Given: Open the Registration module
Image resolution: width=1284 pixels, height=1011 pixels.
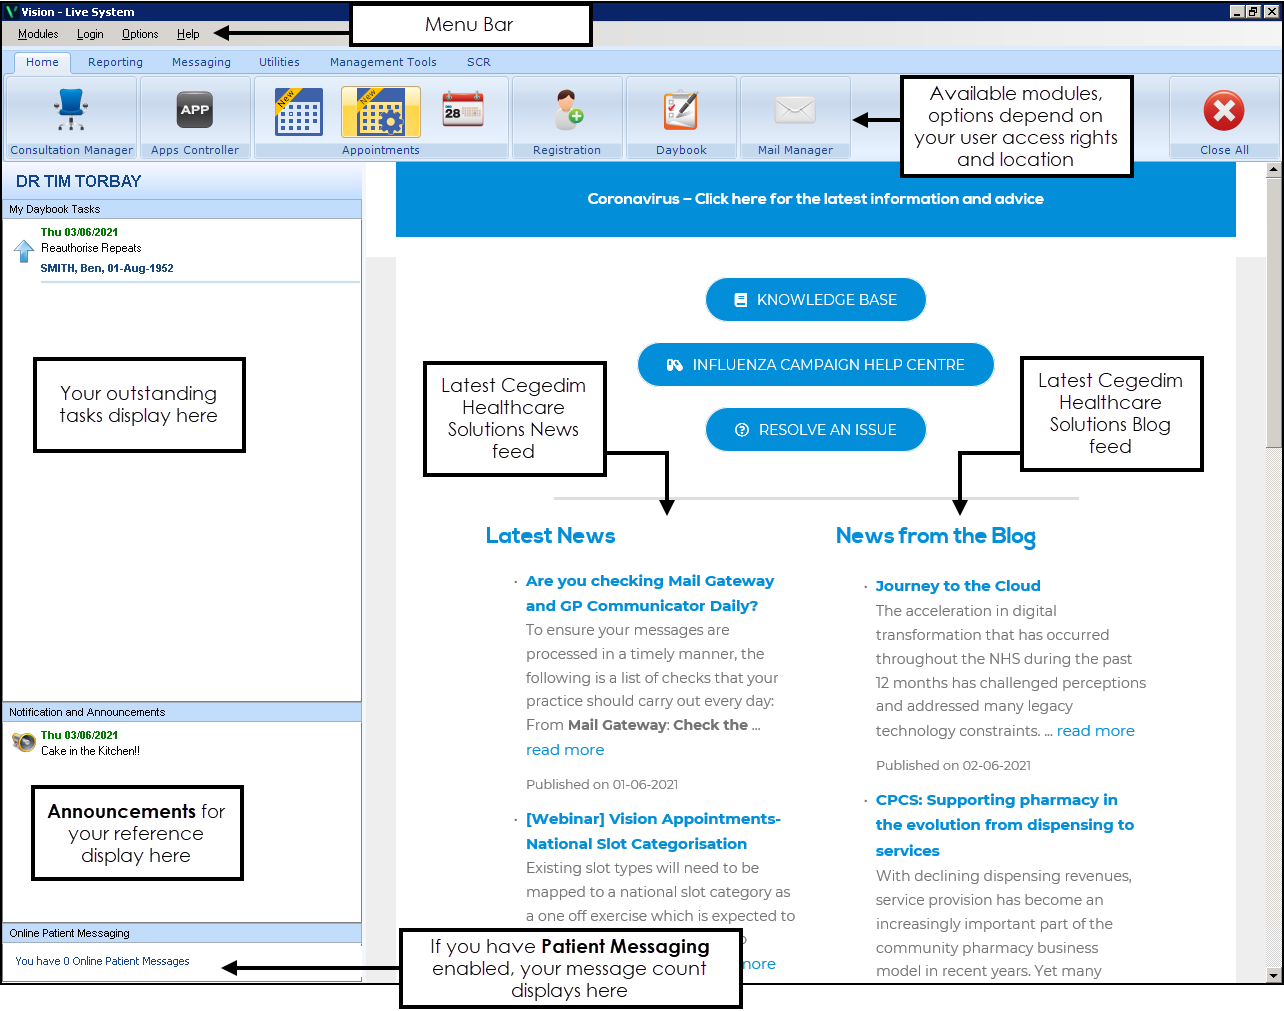Looking at the screenshot, I should click(567, 112).
